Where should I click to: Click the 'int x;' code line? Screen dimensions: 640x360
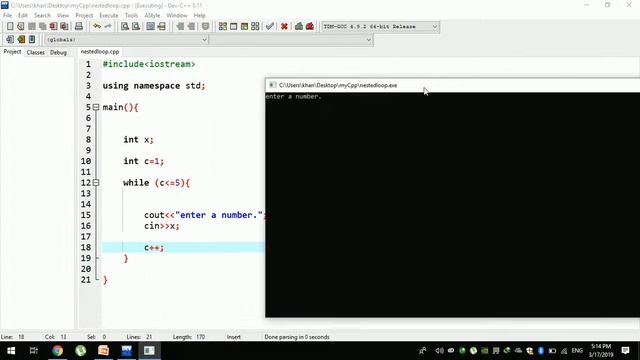point(138,140)
